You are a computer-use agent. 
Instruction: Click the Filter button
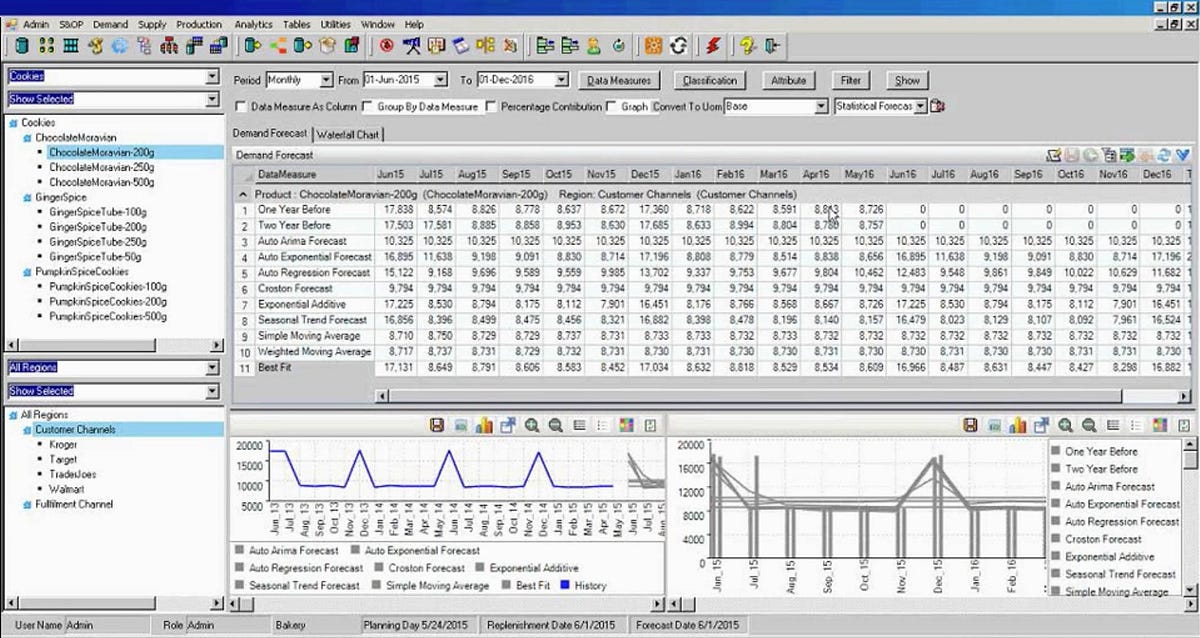851,80
